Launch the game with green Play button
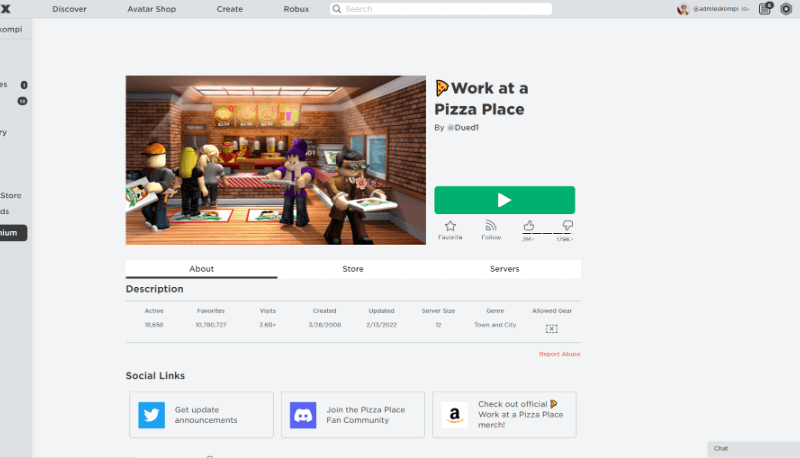 505,200
